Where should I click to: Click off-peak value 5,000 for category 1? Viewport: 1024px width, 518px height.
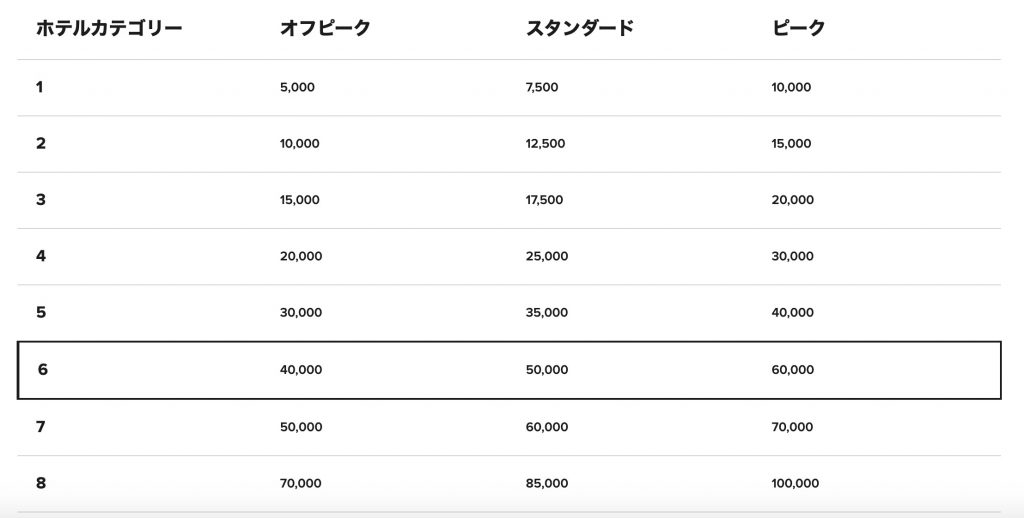pyautogui.click(x=297, y=88)
